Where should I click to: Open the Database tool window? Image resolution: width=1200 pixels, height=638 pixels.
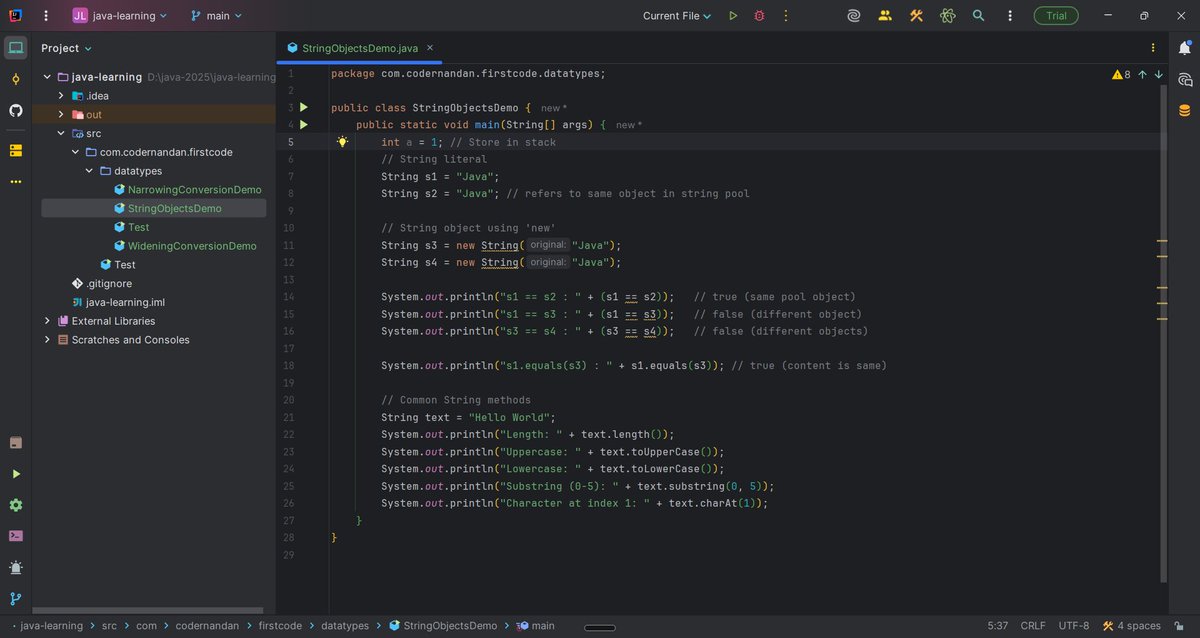click(x=1185, y=110)
